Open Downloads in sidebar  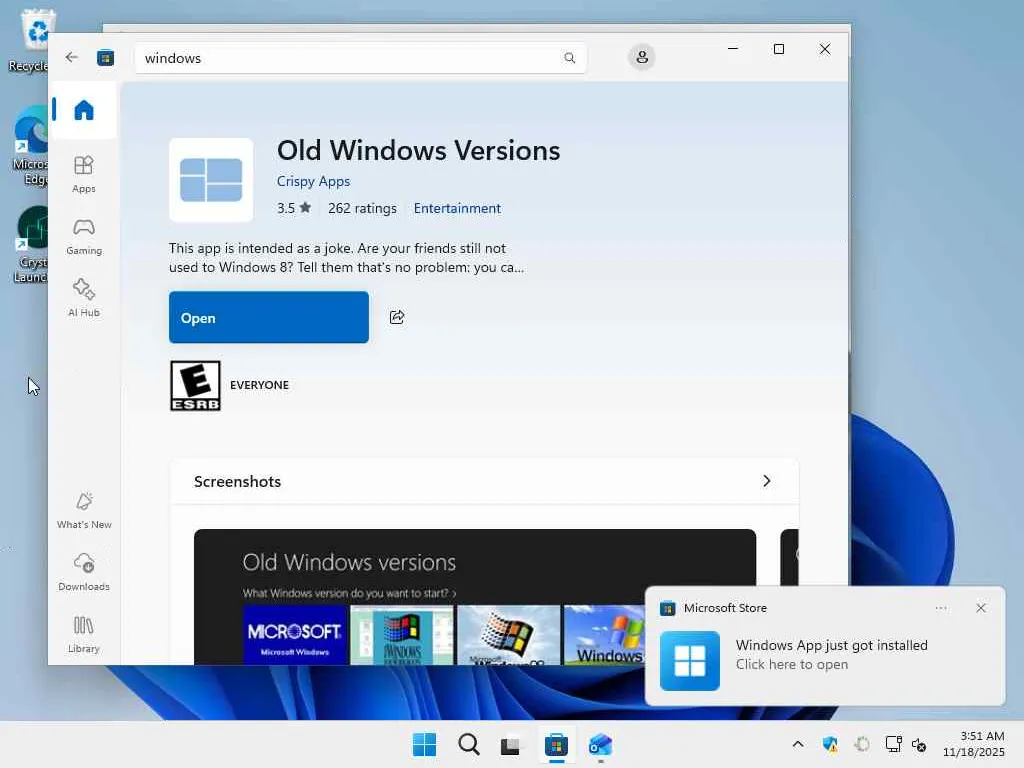84,572
